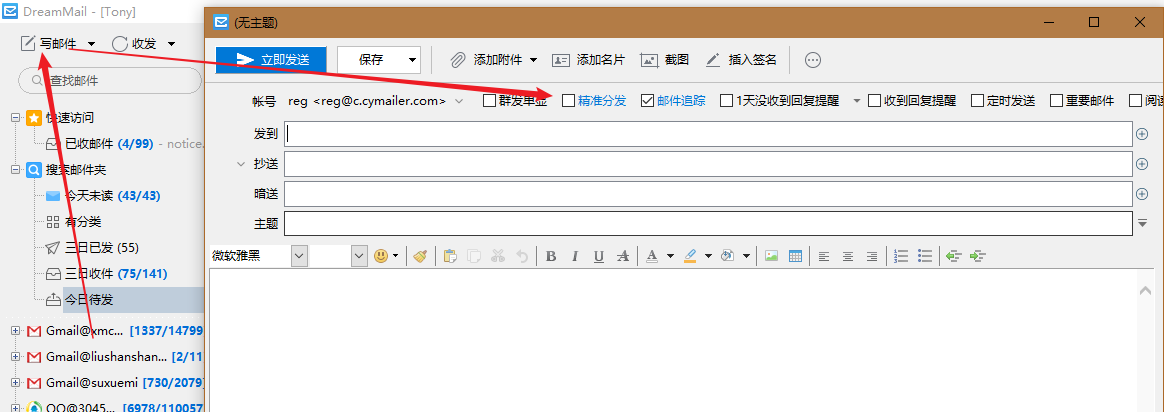
Task: Click the clear formatting brush icon
Action: [420, 256]
